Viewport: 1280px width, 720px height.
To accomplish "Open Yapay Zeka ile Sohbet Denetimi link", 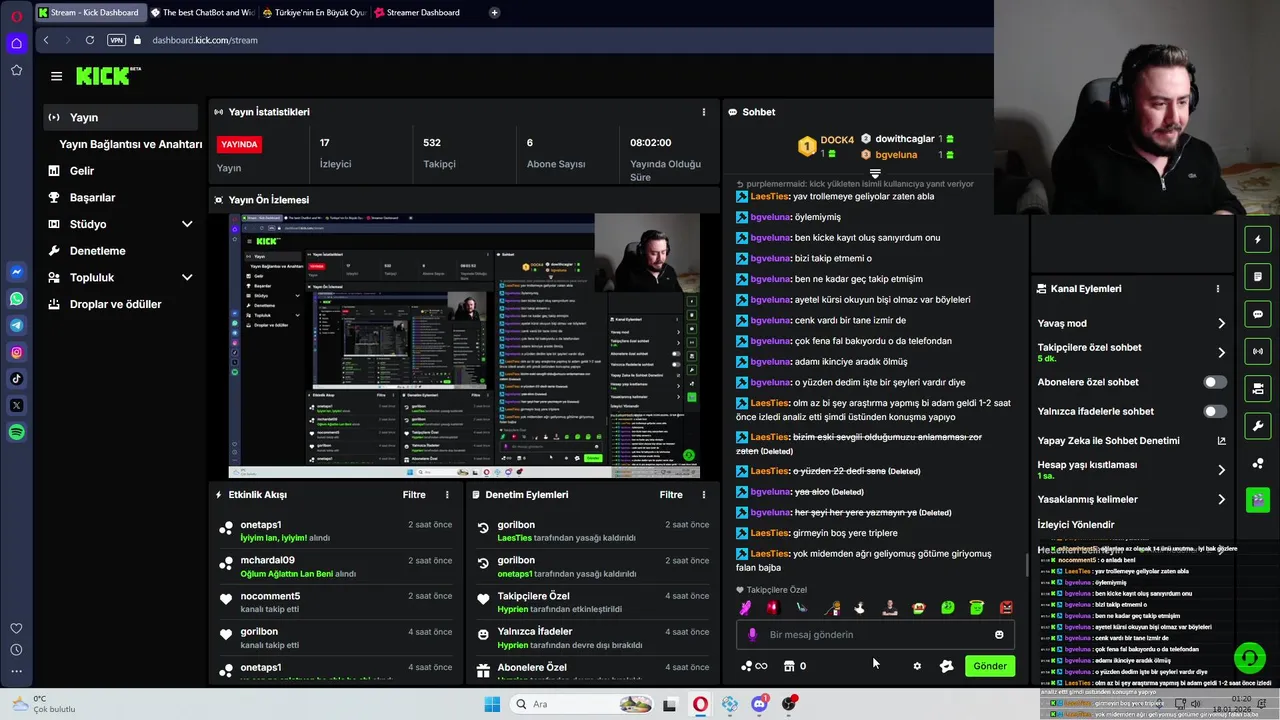I will pyautogui.click(x=1131, y=441).
